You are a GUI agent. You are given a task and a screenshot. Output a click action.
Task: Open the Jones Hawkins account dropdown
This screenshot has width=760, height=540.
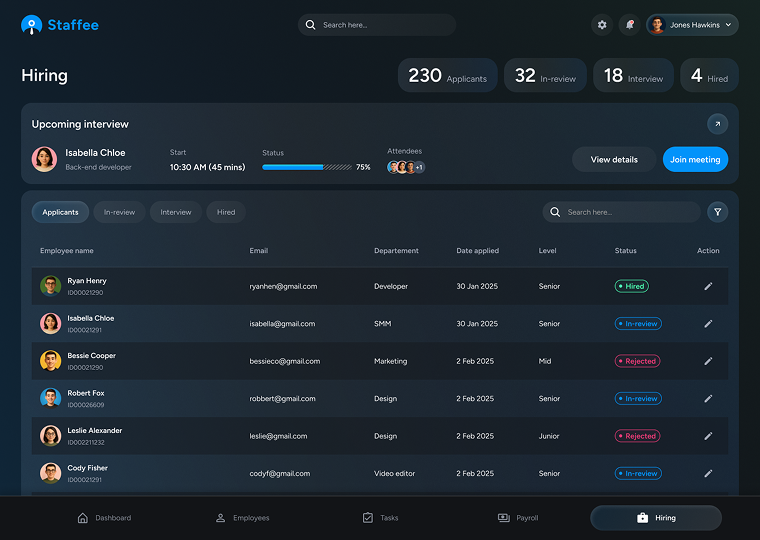click(x=692, y=25)
